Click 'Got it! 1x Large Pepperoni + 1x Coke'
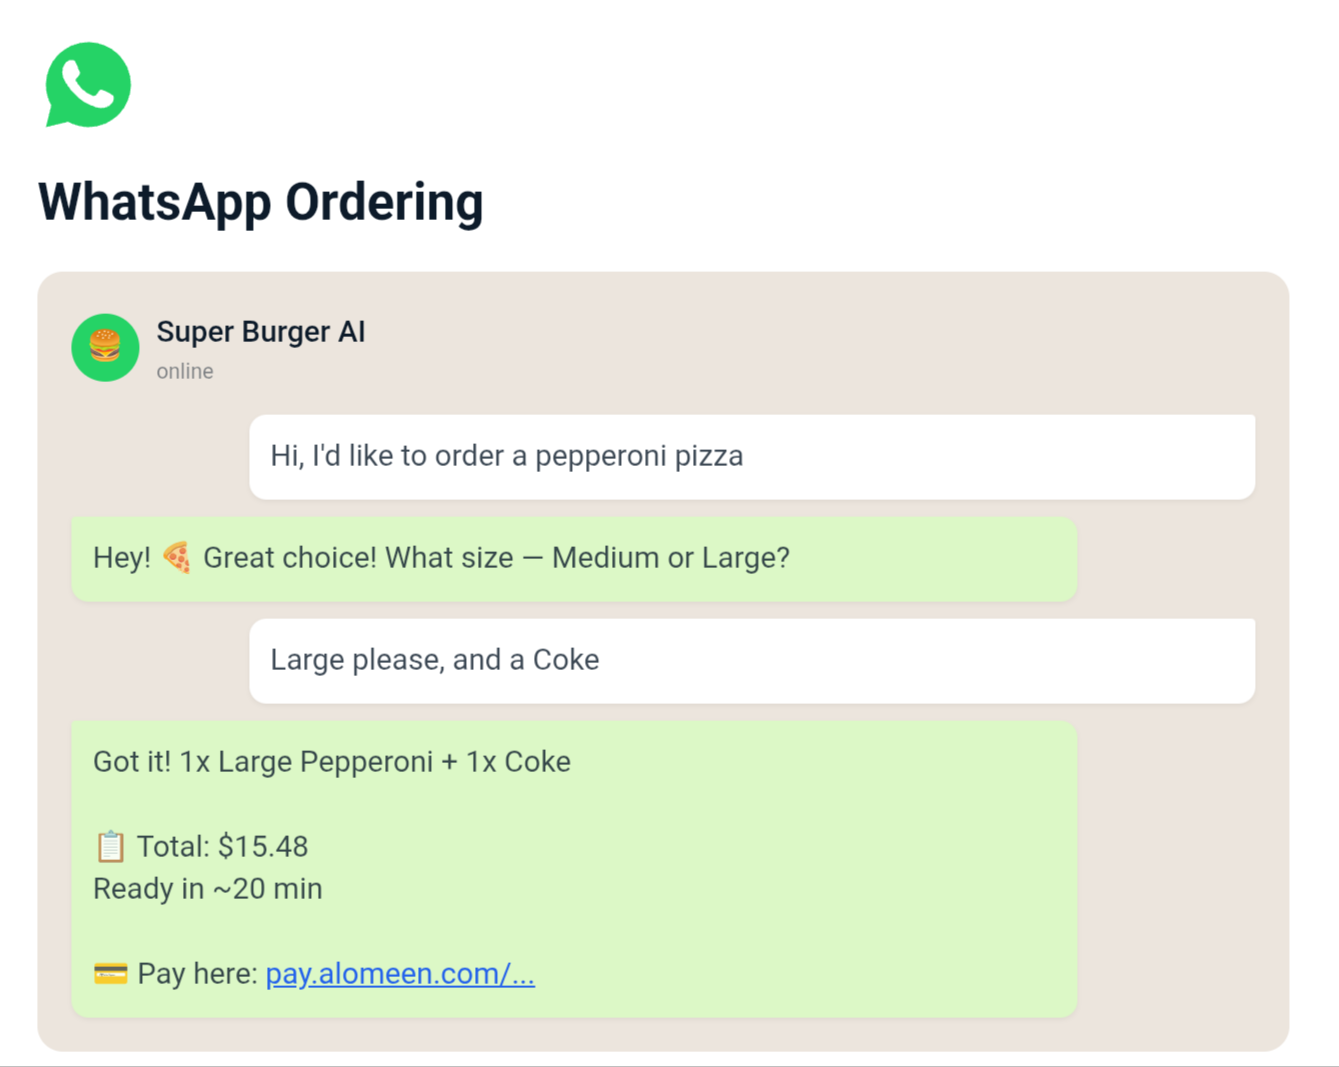This screenshot has height=1067, width=1339. [332, 762]
